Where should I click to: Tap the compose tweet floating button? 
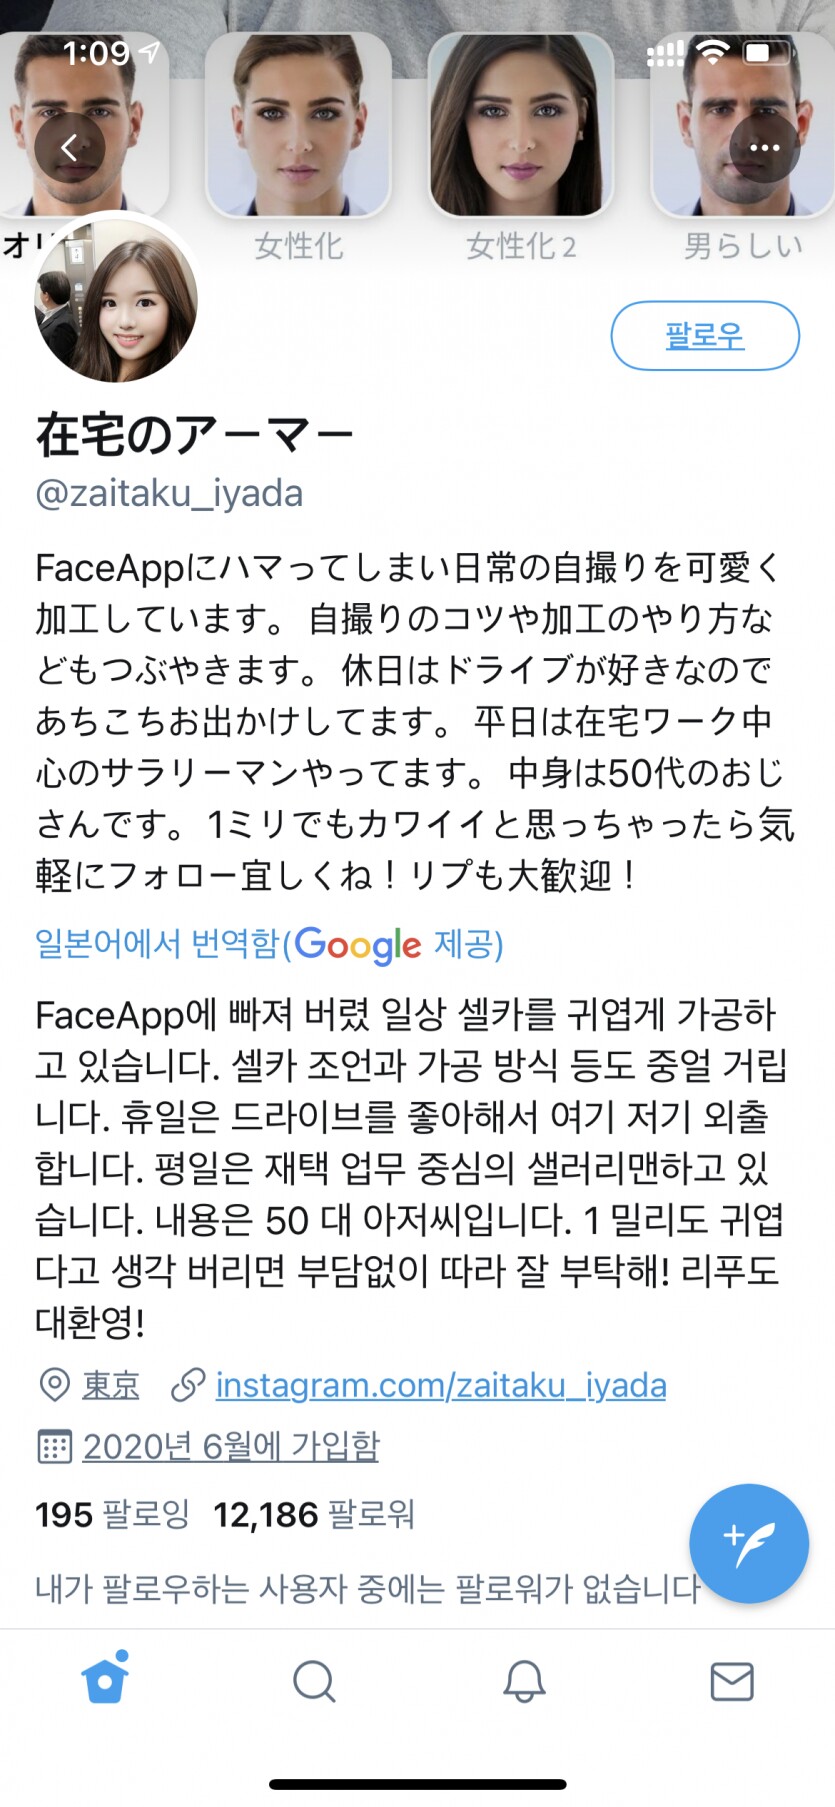coord(749,1543)
